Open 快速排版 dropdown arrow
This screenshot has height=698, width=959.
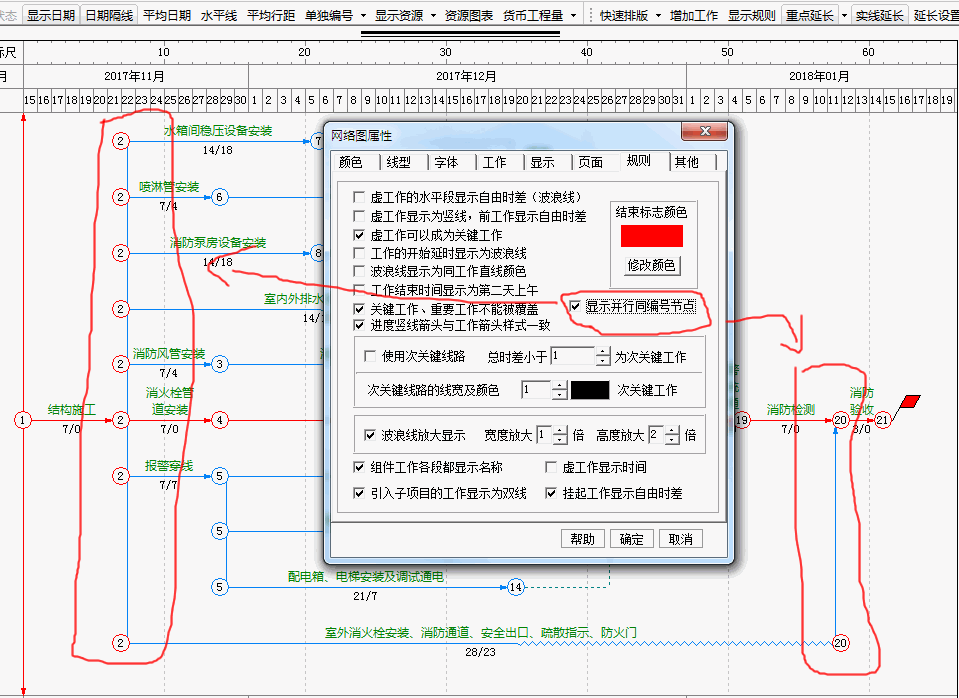[658, 15]
